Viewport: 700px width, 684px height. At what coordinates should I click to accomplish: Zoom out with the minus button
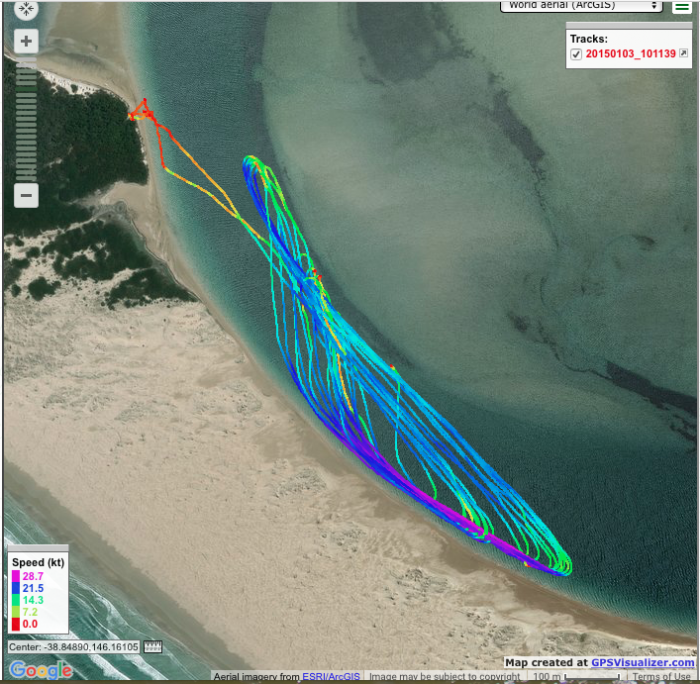[x=26, y=195]
